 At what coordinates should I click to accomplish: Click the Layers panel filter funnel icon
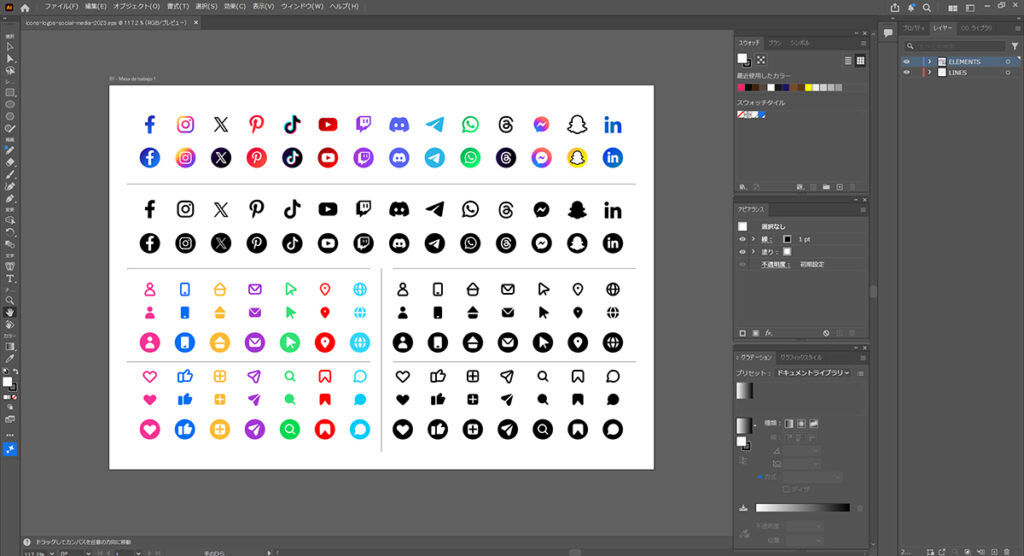[1015, 46]
